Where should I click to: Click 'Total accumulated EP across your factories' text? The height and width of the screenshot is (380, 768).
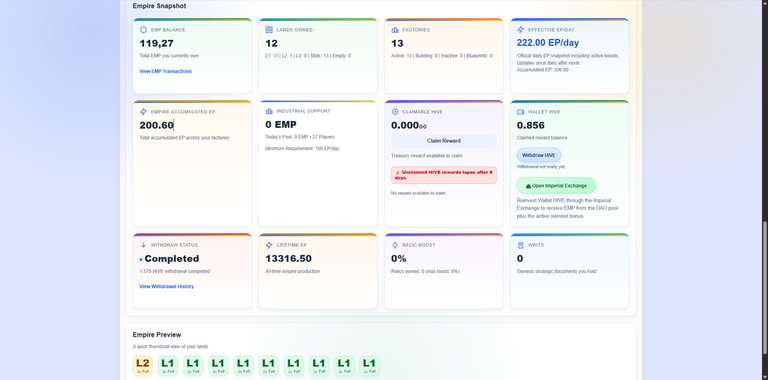tap(184, 138)
